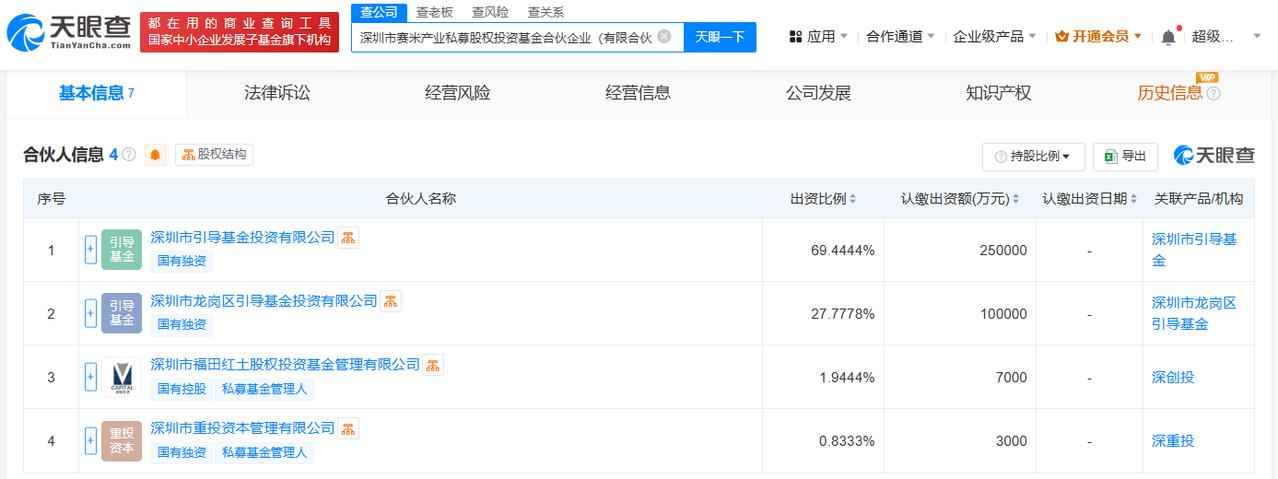Open the notification bell in the header
The height and width of the screenshot is (479, 1278).
1168,37
